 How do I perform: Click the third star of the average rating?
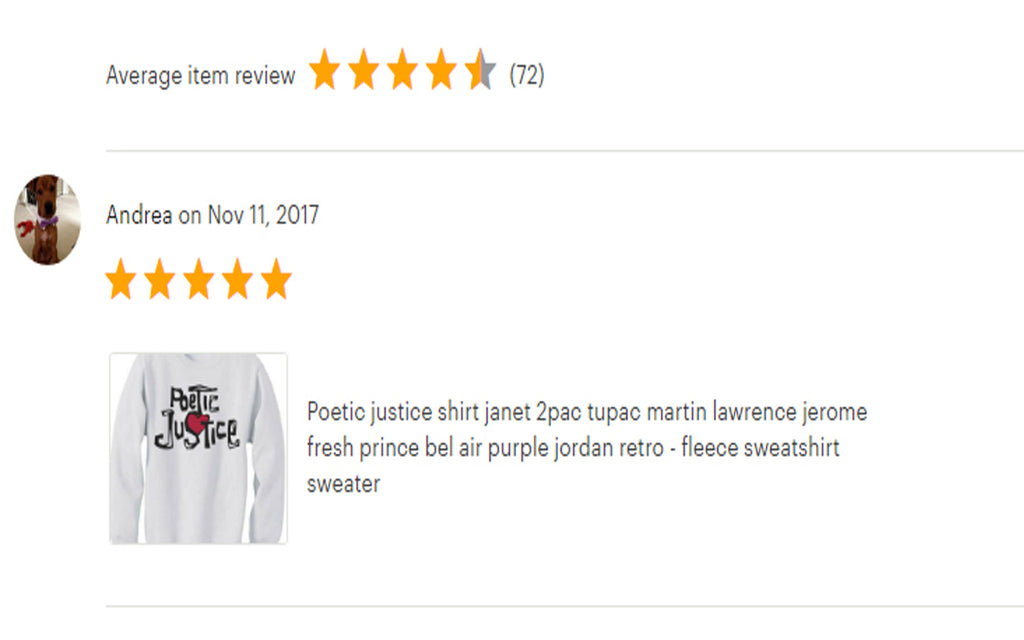(402, 72)
